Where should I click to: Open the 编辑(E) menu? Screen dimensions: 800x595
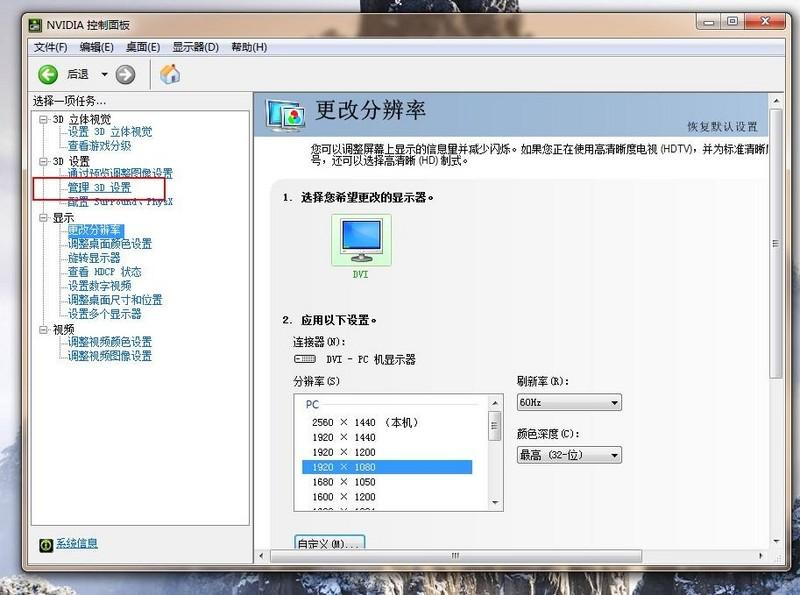click(x=96, y=47)
